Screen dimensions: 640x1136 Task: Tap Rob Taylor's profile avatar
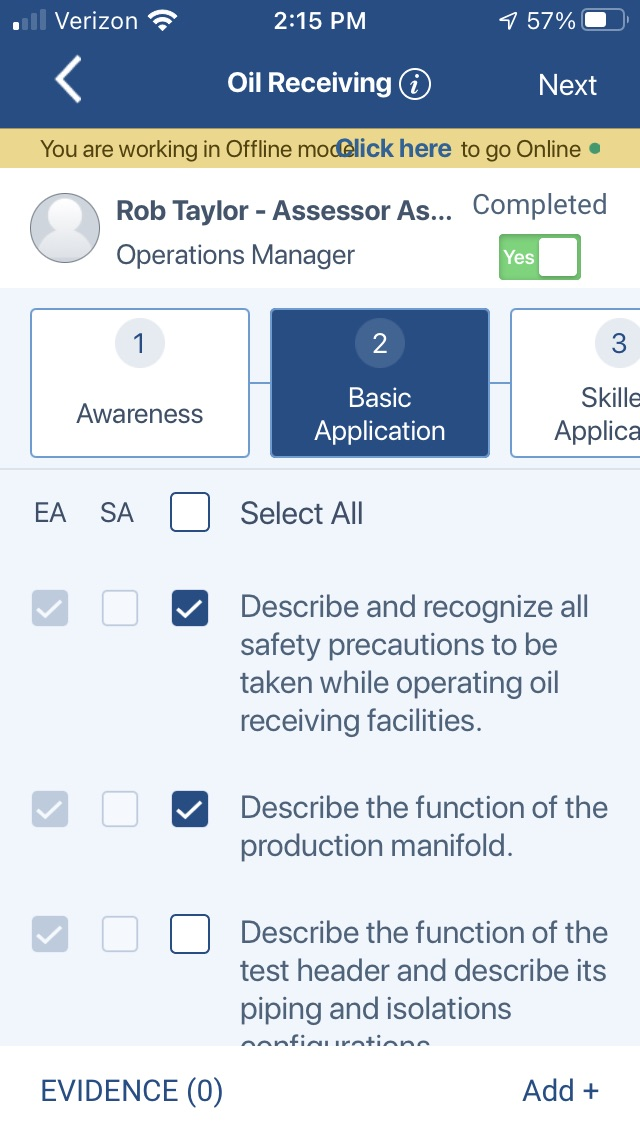click(65, 227)
